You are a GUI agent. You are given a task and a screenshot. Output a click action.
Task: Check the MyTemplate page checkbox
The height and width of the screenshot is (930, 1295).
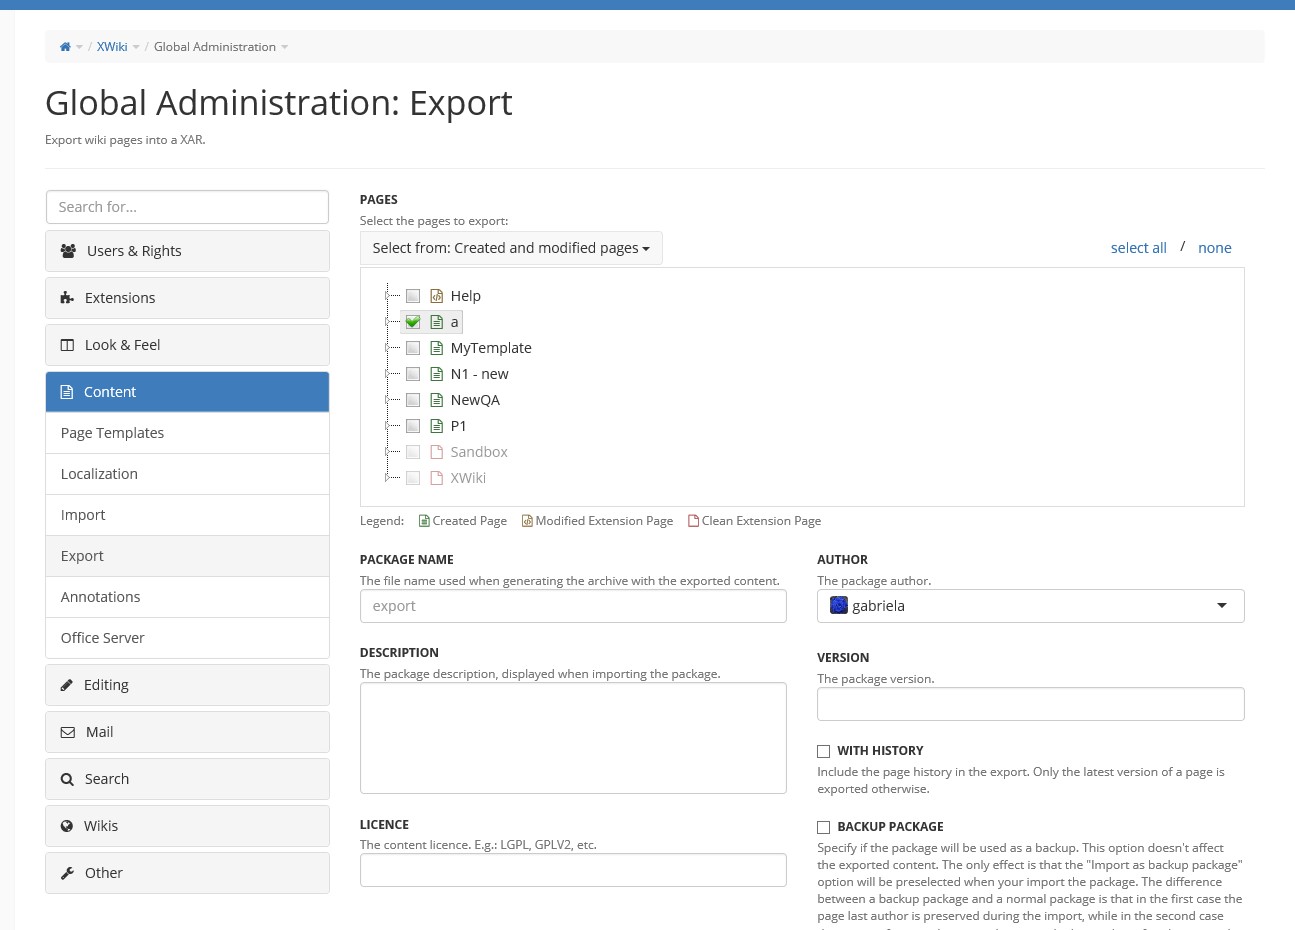tap(413, 348)
